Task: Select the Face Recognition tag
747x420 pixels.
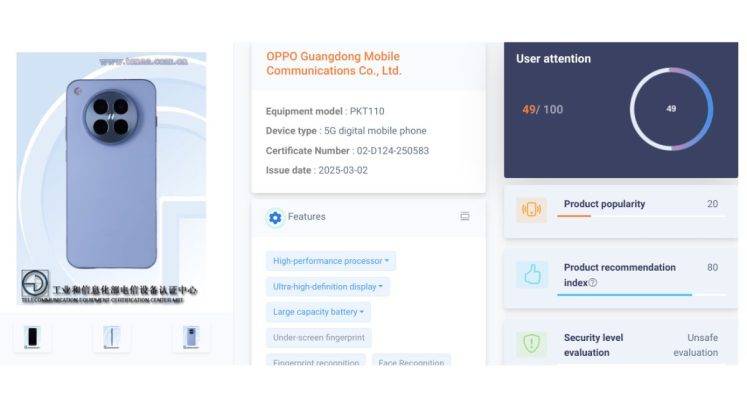Action: coord(411,362)
